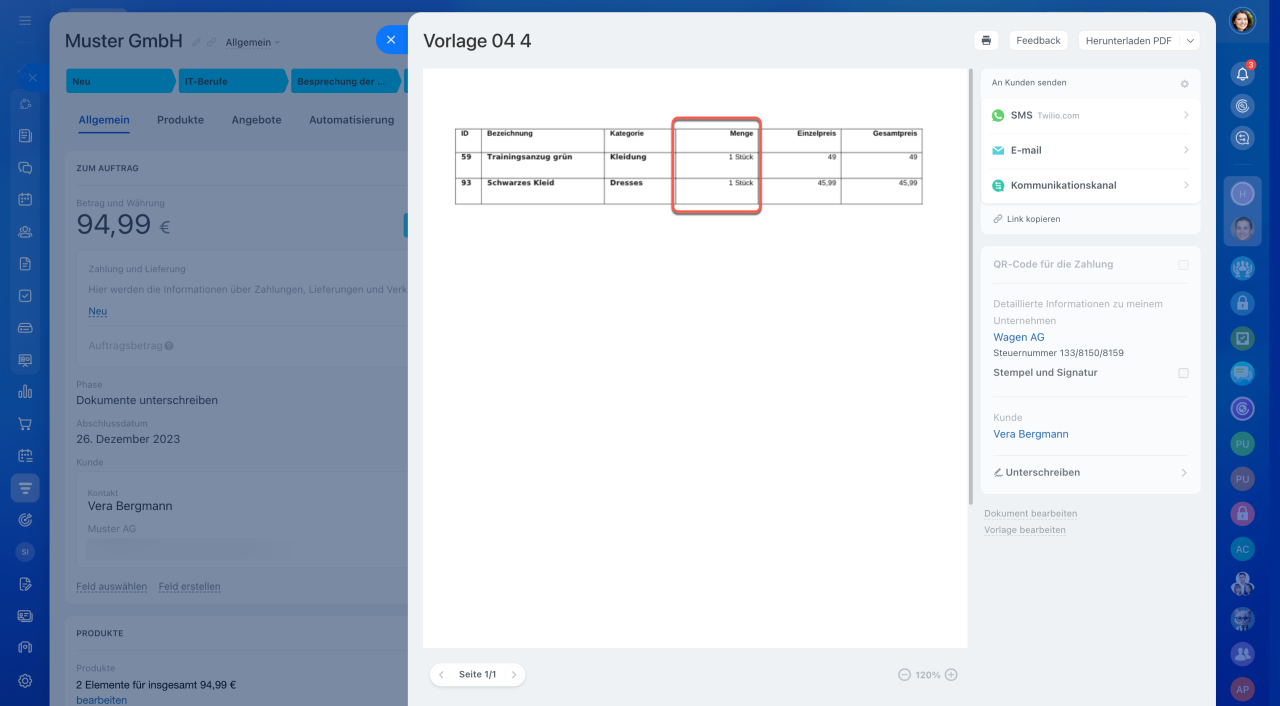Viewport: 1280px width, 706px height.
Task: Copy deal link icon beside Muster GmbH
Action: tap(211, 42)
